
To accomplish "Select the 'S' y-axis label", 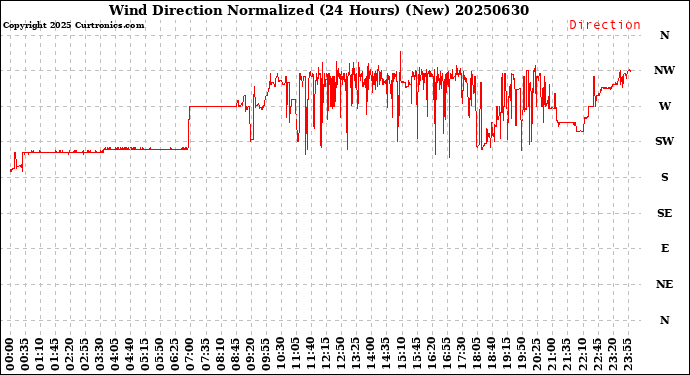I will [x=664, y=177].
